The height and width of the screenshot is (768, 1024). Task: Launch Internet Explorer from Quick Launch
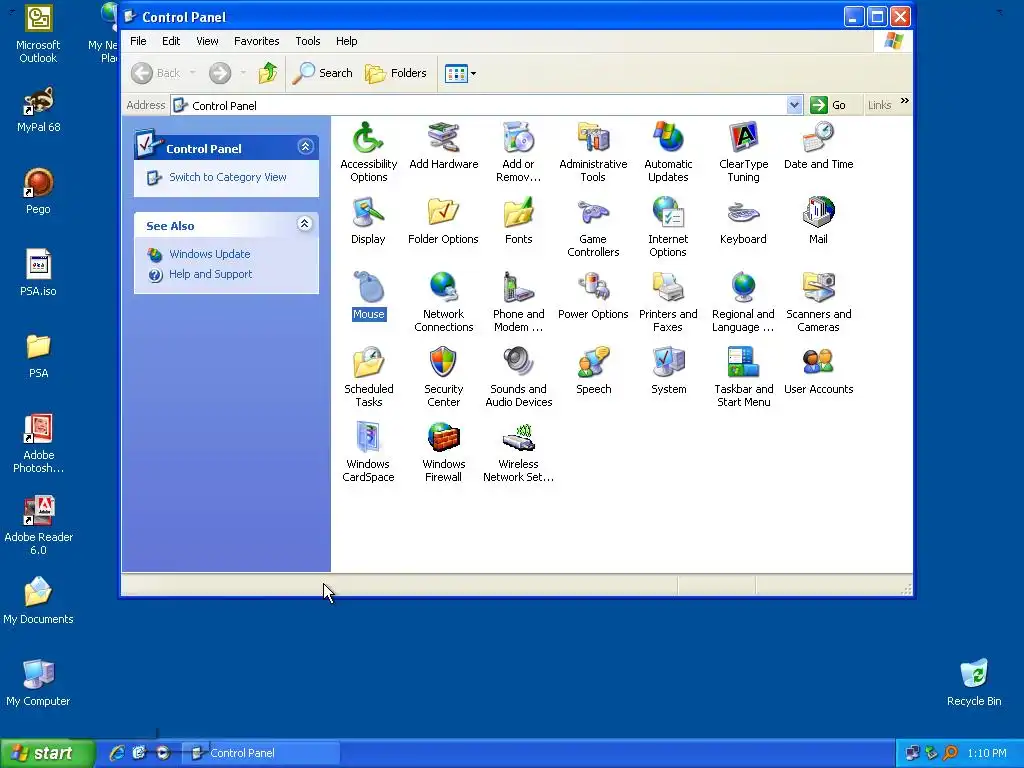[116, 753]
